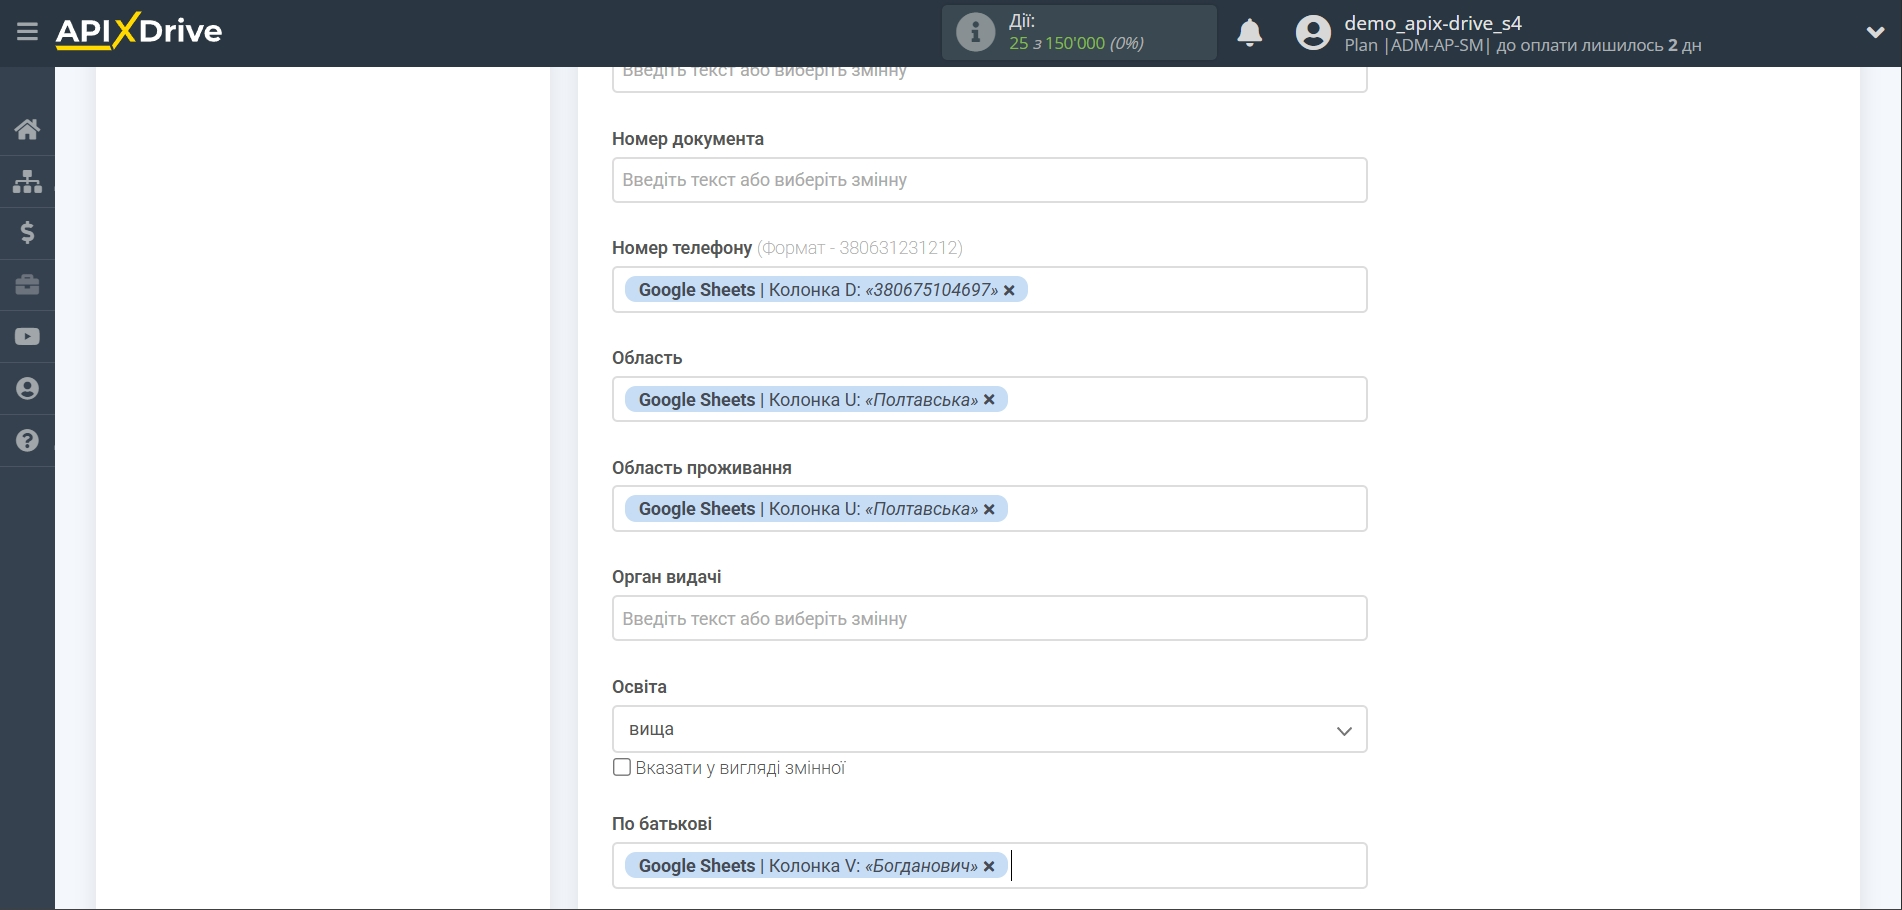Open video tutorials YouTube icon
This screenshot has height=910, width=1902.
(x=27, y=337)
